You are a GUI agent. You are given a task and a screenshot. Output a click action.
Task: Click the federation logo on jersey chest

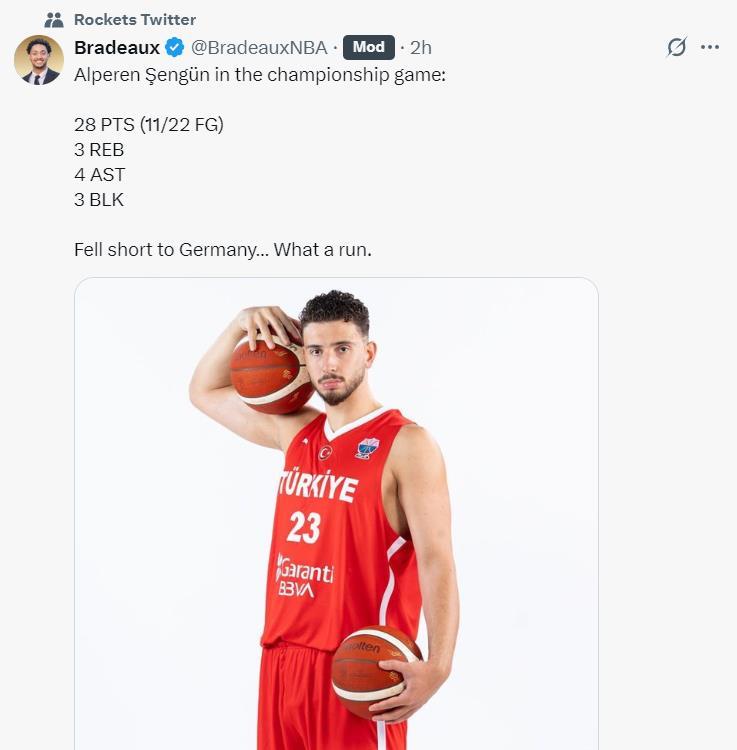(367, 448)
